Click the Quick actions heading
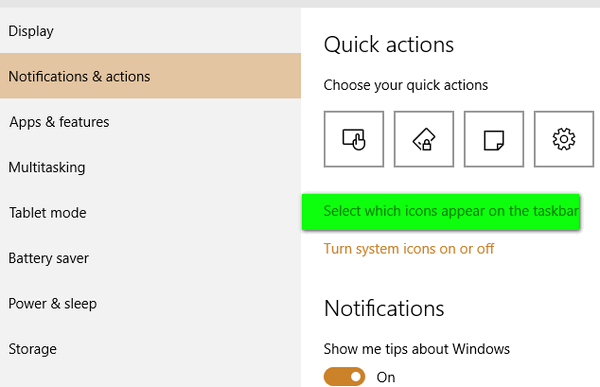The image size is (600, 387). [x=388, y=45]
